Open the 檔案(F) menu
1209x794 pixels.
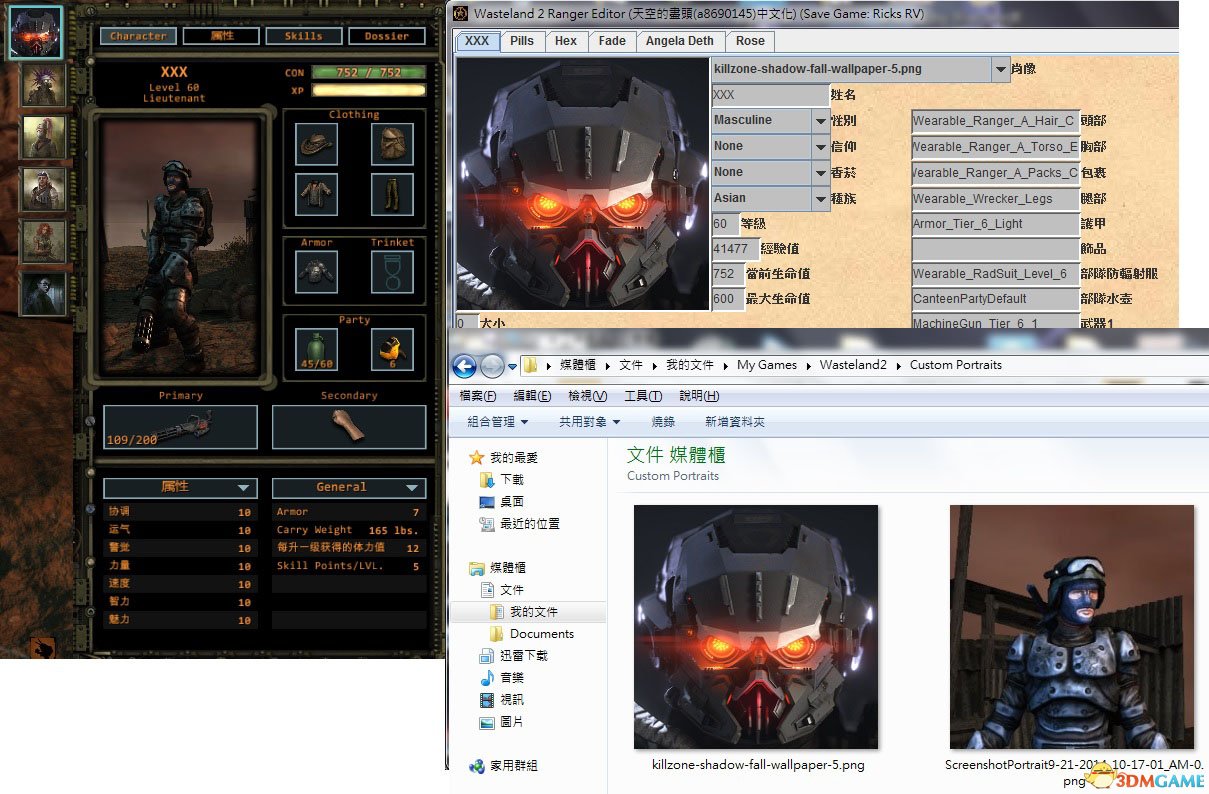478,396
